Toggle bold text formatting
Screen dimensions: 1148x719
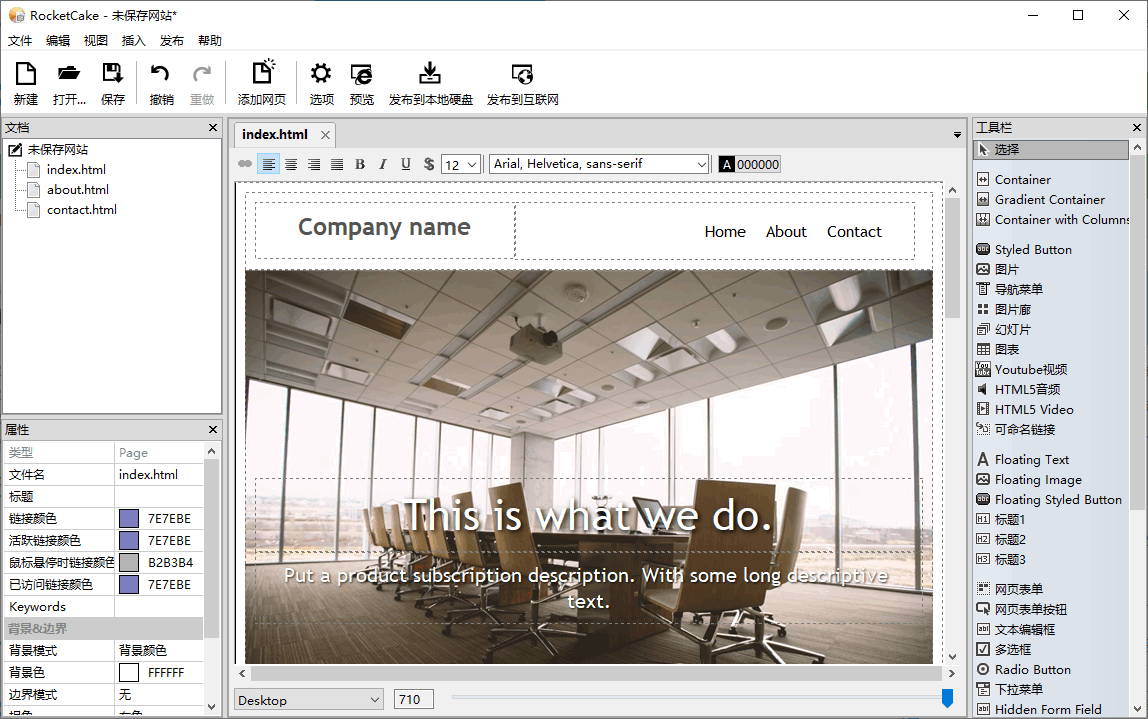[x=360, y=164]
